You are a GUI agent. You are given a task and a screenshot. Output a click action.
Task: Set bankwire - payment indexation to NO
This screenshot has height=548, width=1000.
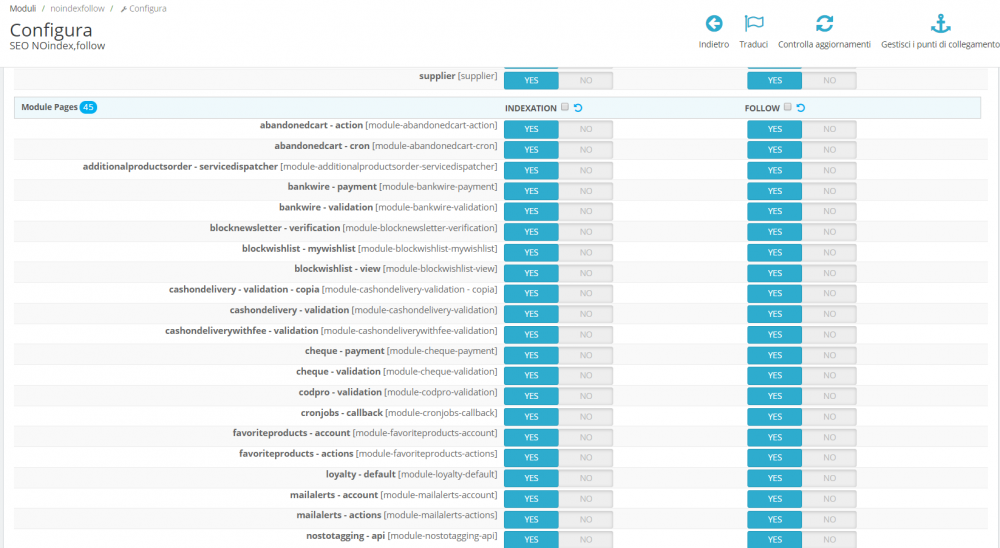pos(585,191)
